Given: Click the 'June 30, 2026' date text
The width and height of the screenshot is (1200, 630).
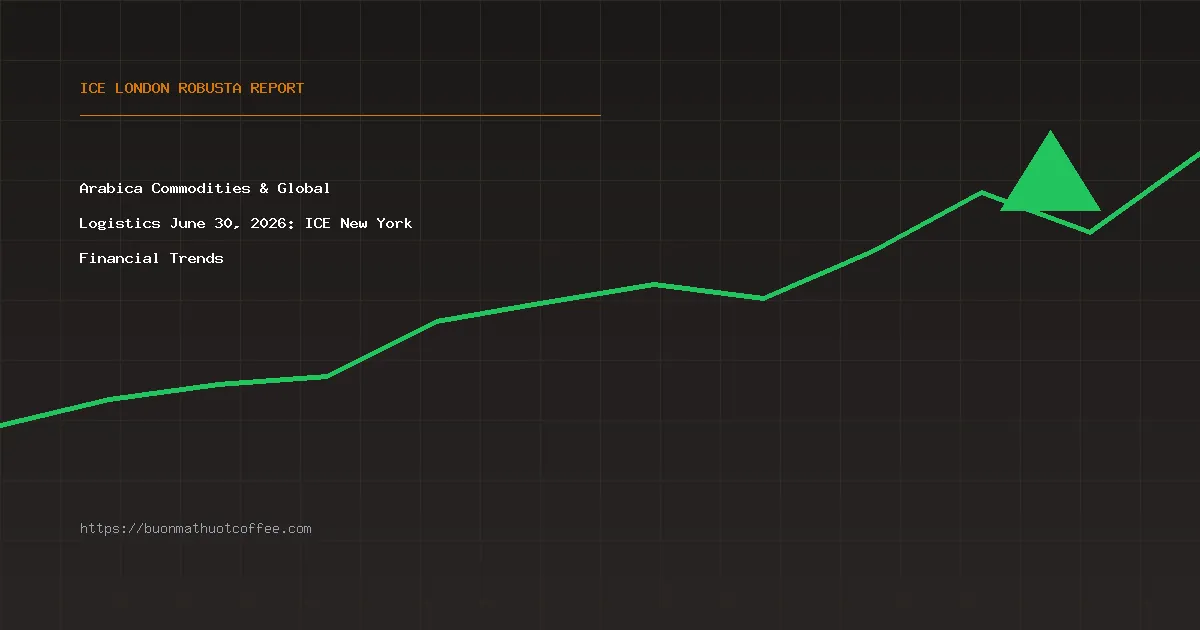Looking at the screenshot, I should [233, 223].
